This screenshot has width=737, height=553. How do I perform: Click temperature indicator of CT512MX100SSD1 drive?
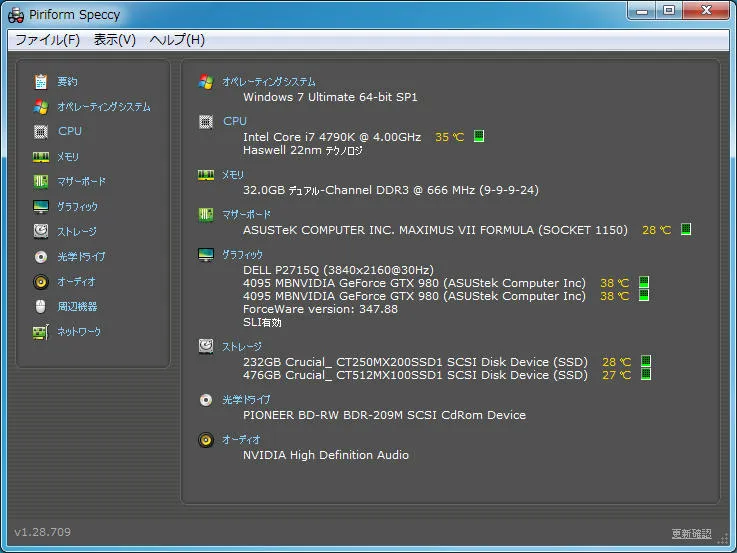pyautogui.click(x=646, y=374)
